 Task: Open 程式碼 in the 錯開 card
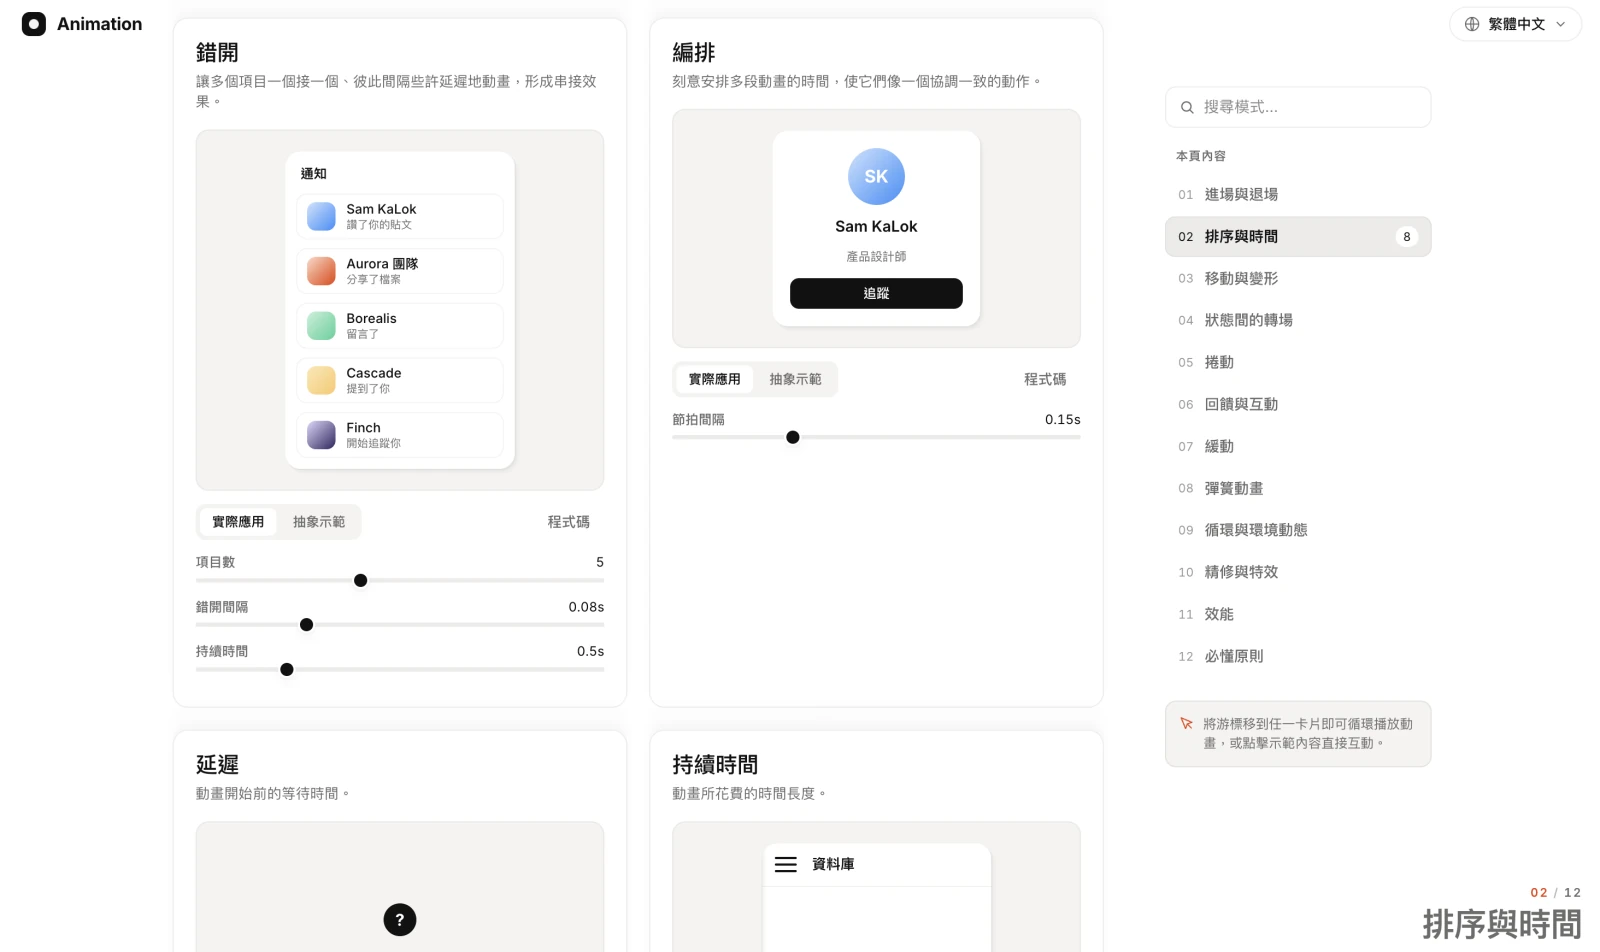[x=569, y=522]
